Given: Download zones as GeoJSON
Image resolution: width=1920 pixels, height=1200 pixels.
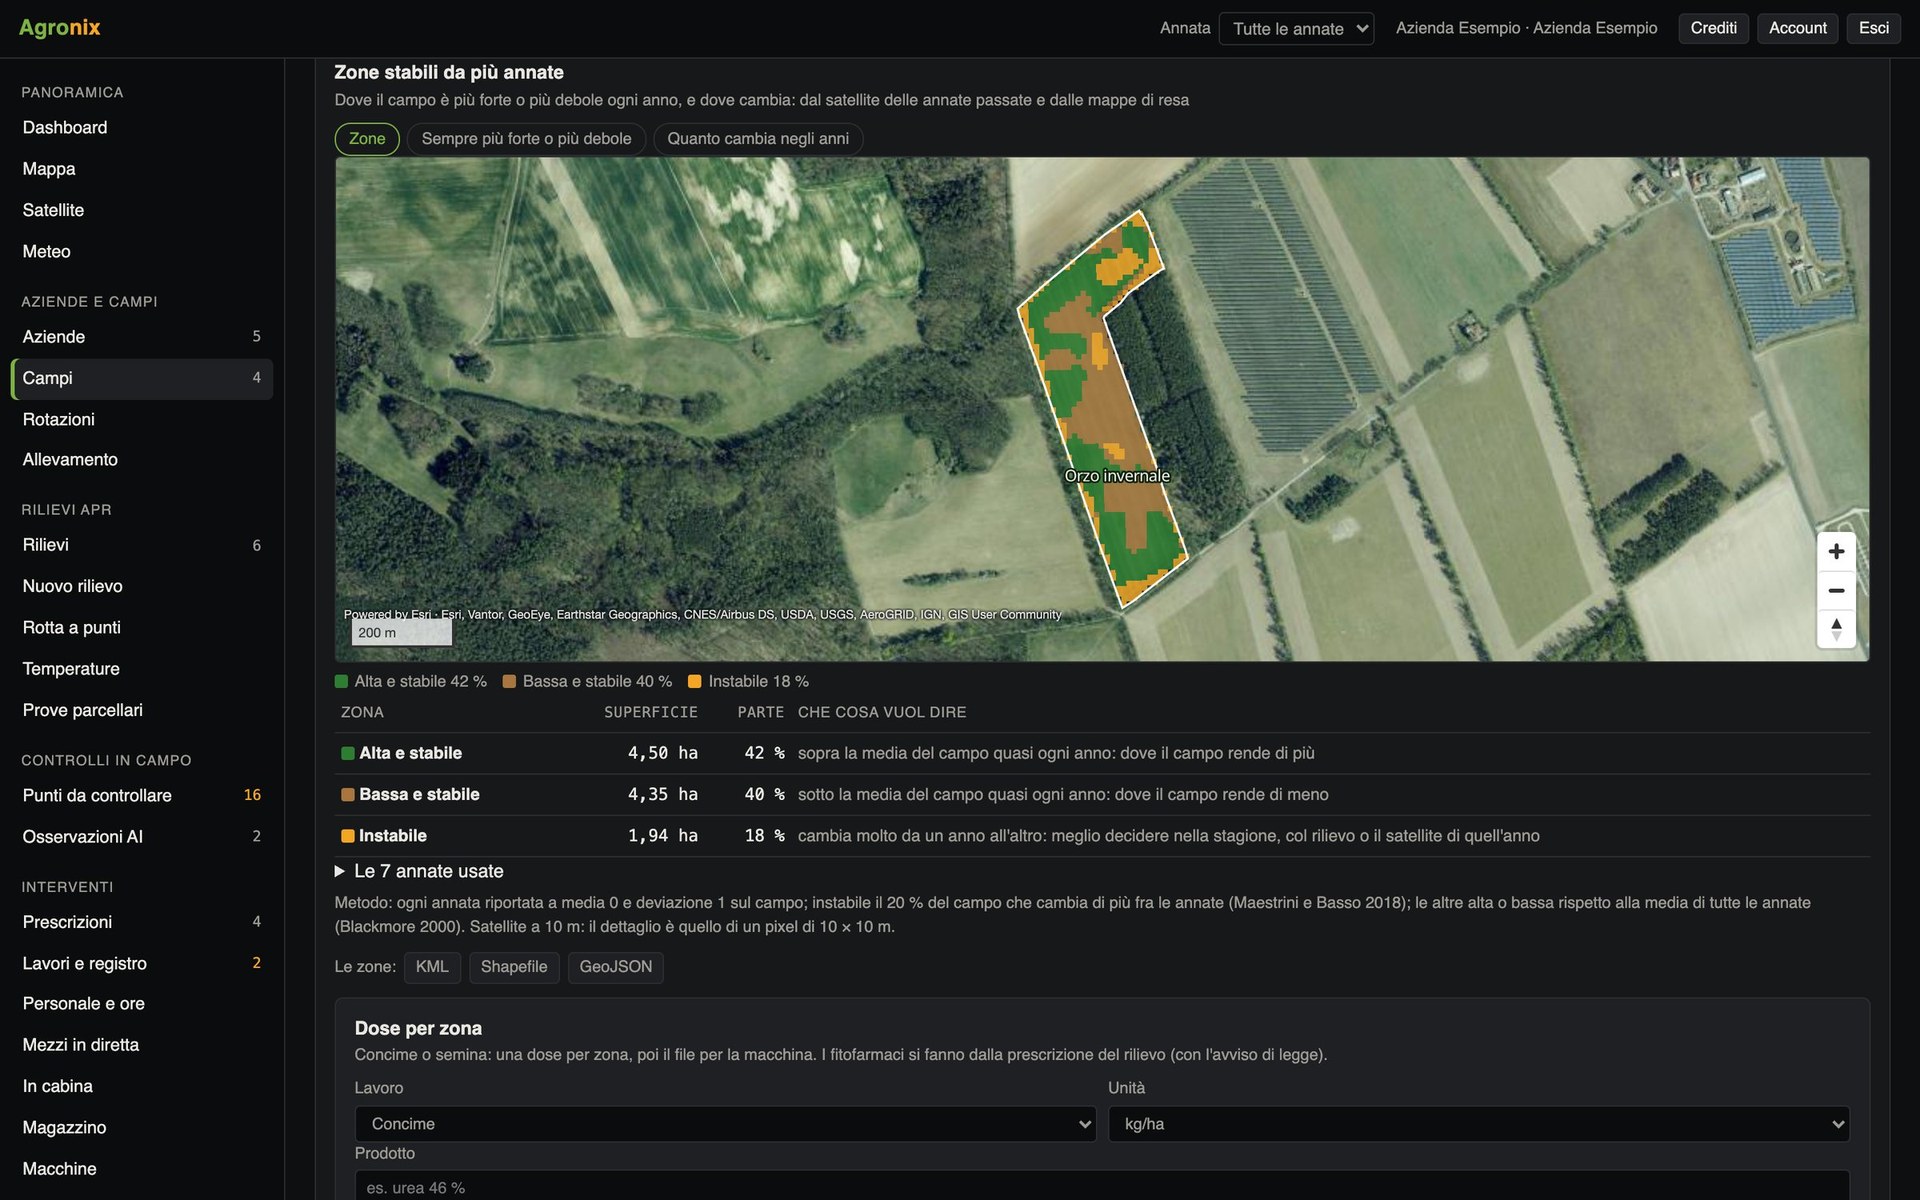Looking at the screenshot, I should click(x=615, y=967).
